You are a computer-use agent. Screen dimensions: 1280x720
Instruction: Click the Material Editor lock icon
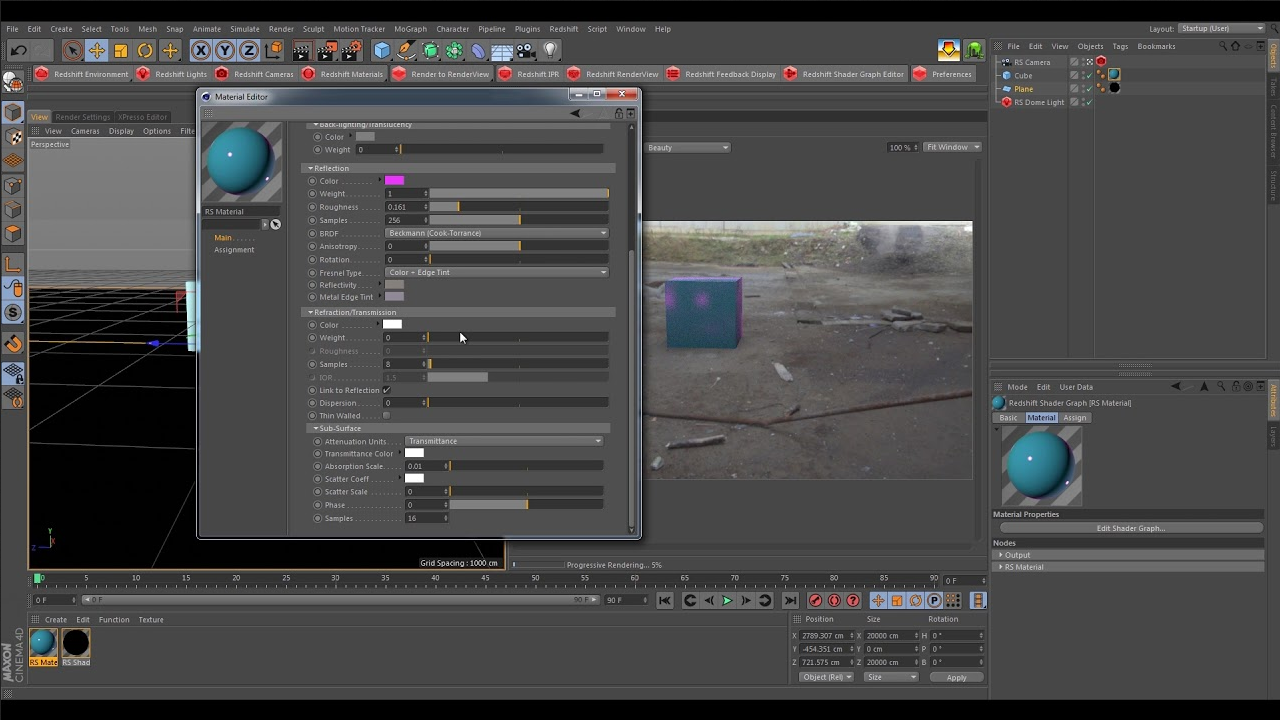click(x=619, y=114)
